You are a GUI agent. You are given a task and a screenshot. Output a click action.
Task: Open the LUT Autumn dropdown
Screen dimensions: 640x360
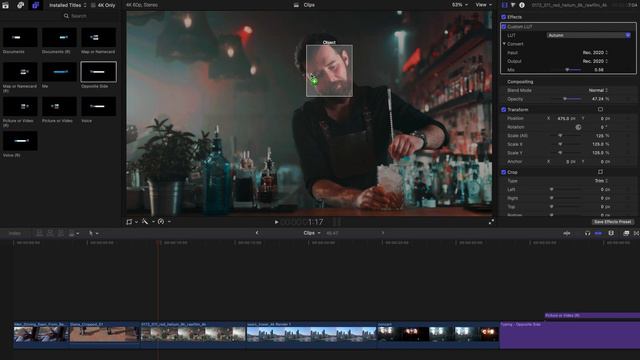click(589, 35)
